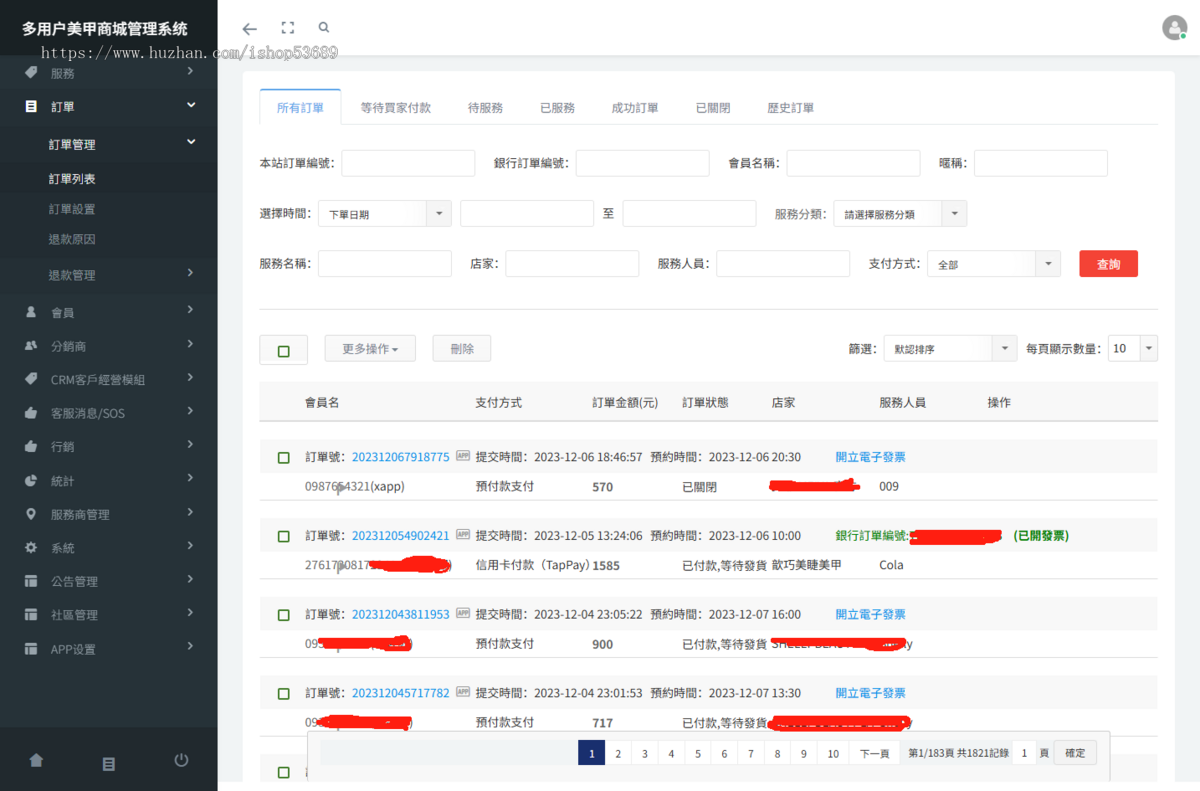Click 開立電子發票 for order 202312043811953
The image size is (1200, 791).
(x=870, y=614)
